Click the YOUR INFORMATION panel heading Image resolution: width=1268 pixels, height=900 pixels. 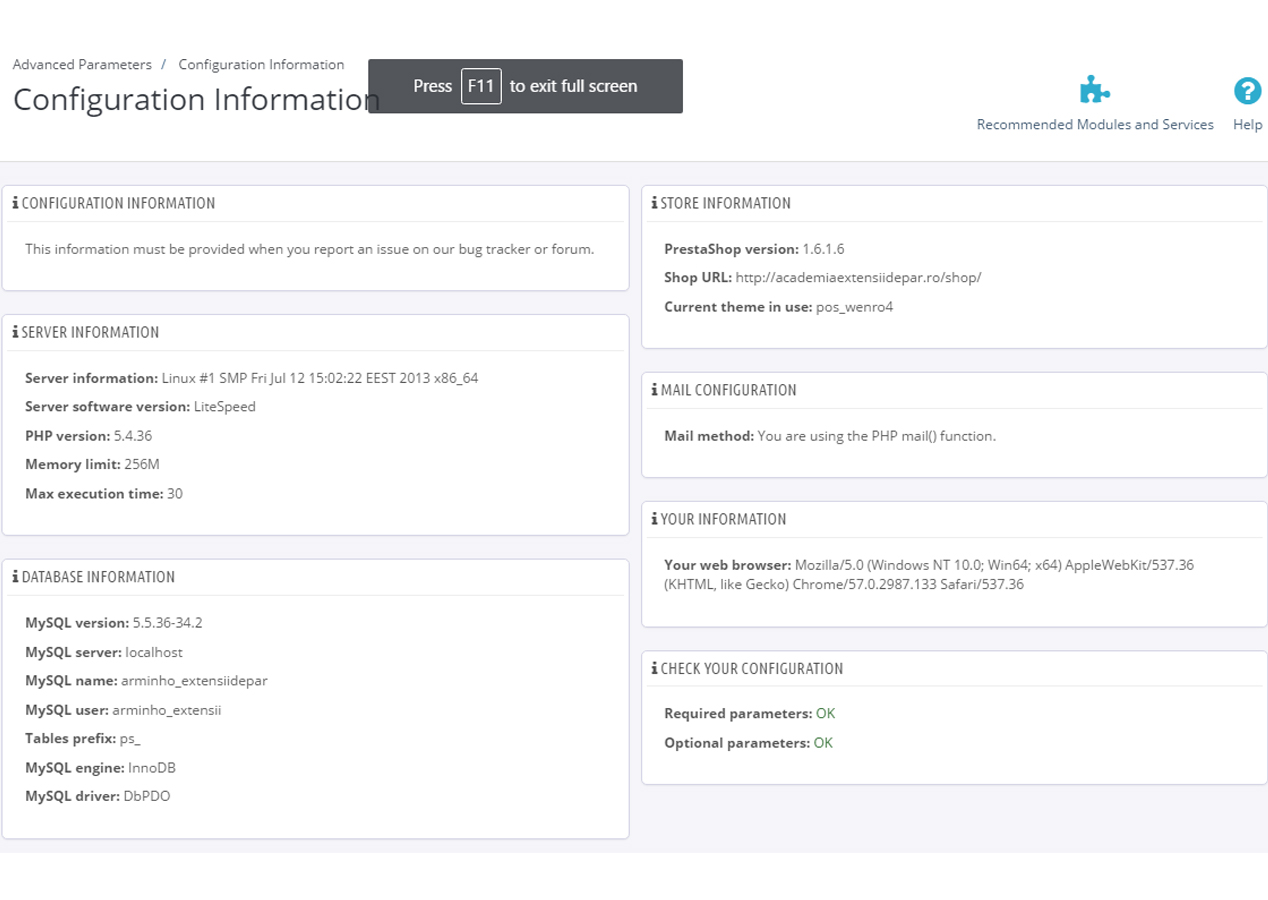click(x=724, y=519)
